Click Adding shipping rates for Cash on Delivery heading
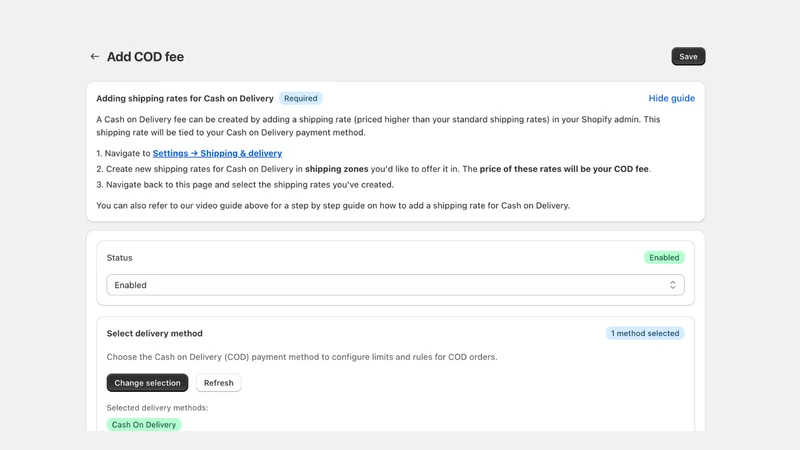Image resolution: width=800 pixels, height=450 pixels. [185, 98]
